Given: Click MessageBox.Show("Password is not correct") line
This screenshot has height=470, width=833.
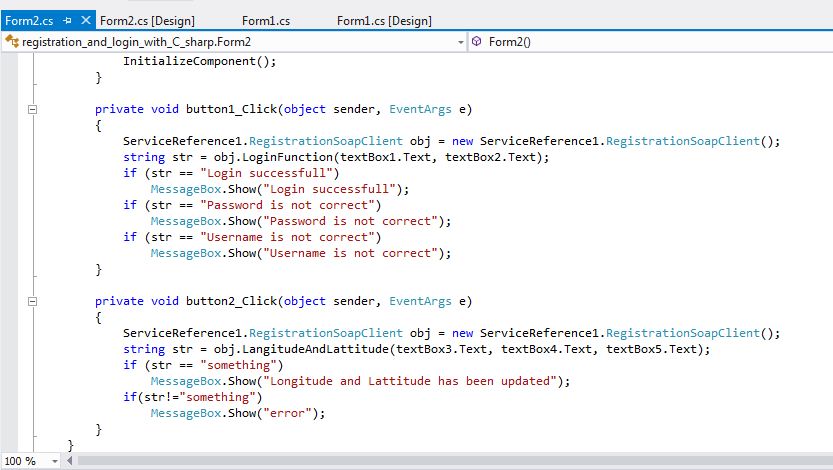Looking at the screenshot, I should [301, 221].
